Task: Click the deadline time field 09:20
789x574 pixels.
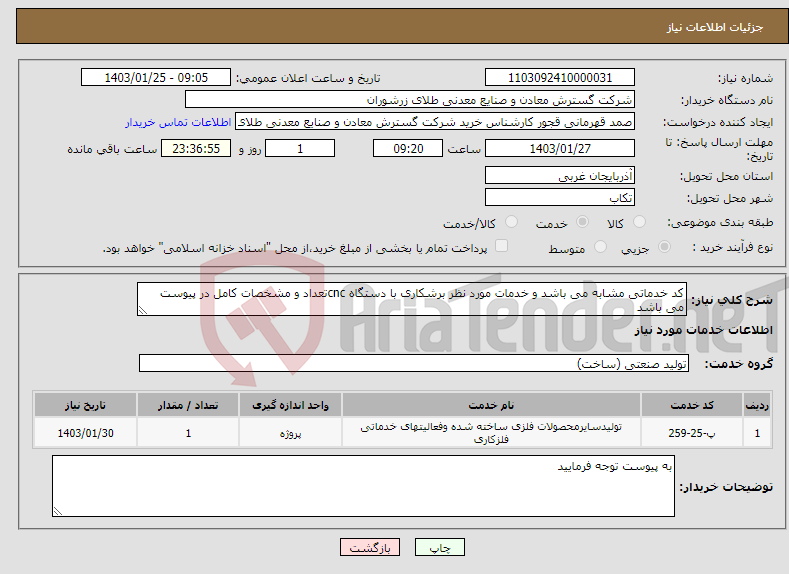Action: pos(408,148)
